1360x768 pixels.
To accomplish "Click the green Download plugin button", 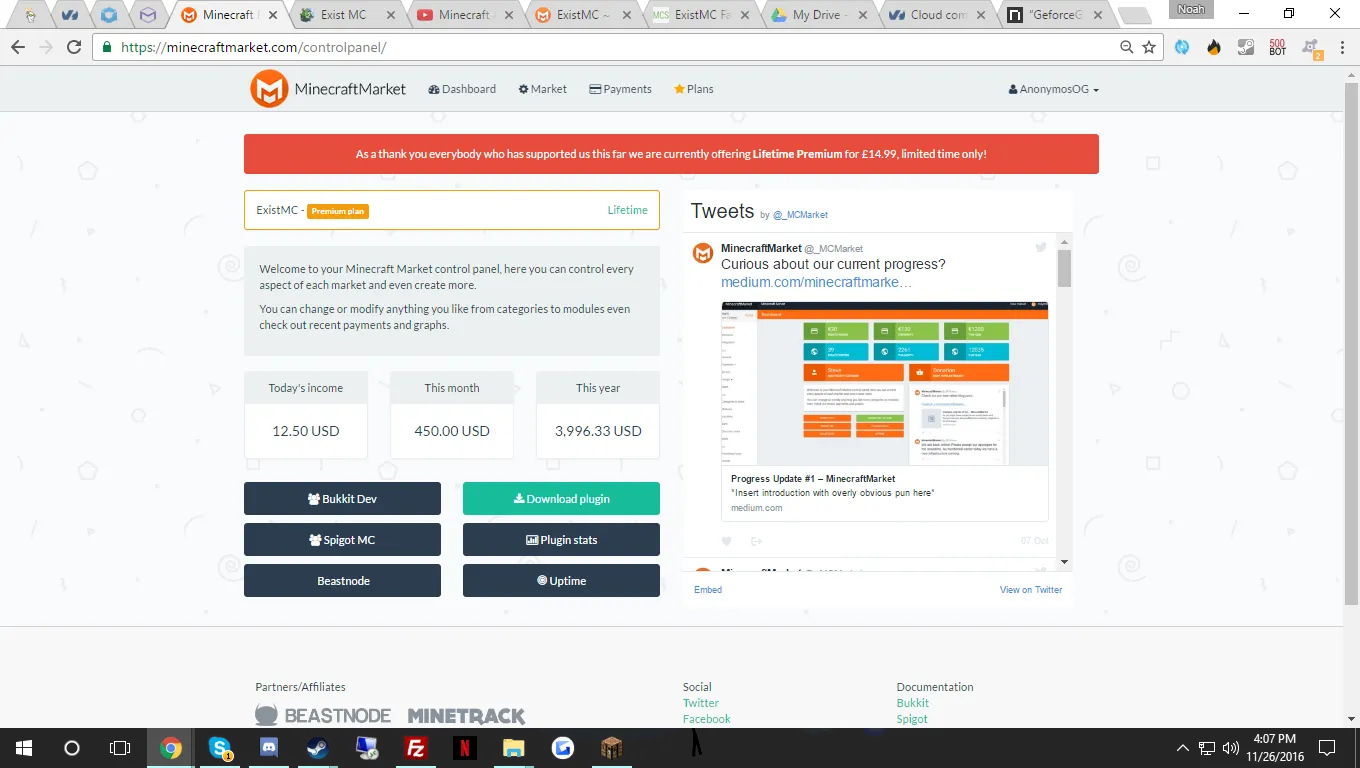I will pos(561,499).
